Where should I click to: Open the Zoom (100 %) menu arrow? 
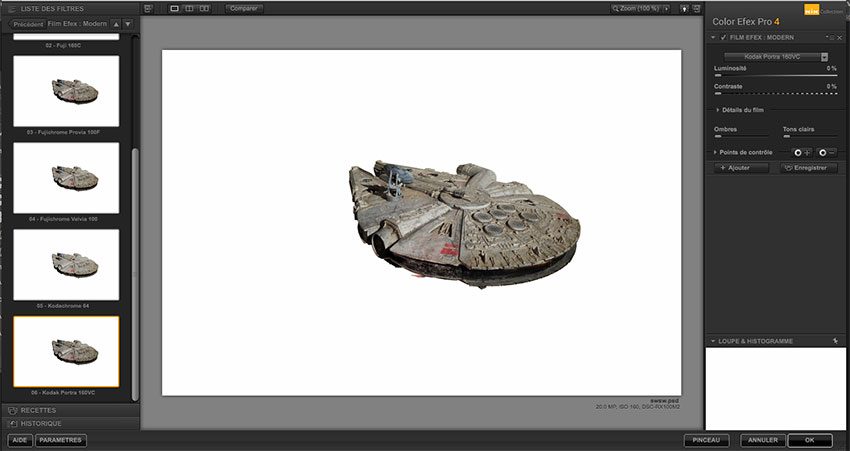tap(666, 9)
